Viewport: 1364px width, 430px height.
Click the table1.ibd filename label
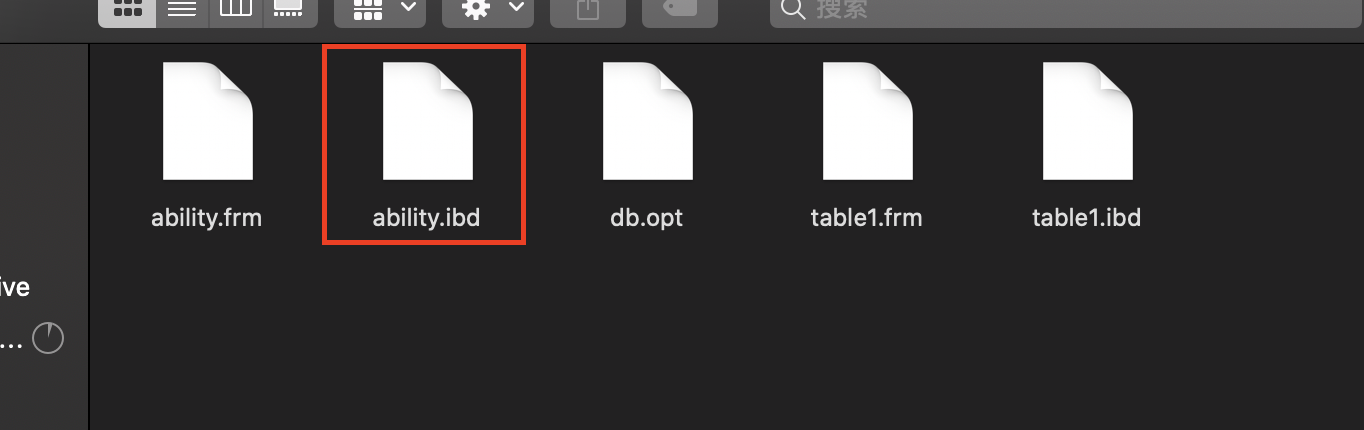[1087, 217]
